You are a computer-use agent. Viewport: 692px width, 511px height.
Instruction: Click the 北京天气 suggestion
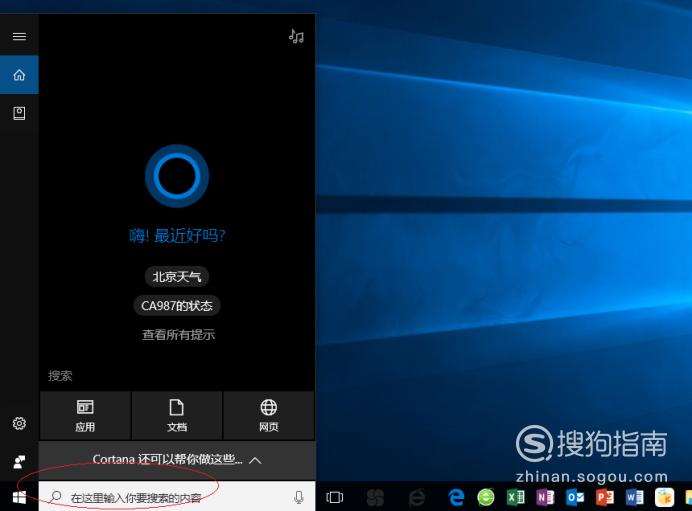point(177,277)
